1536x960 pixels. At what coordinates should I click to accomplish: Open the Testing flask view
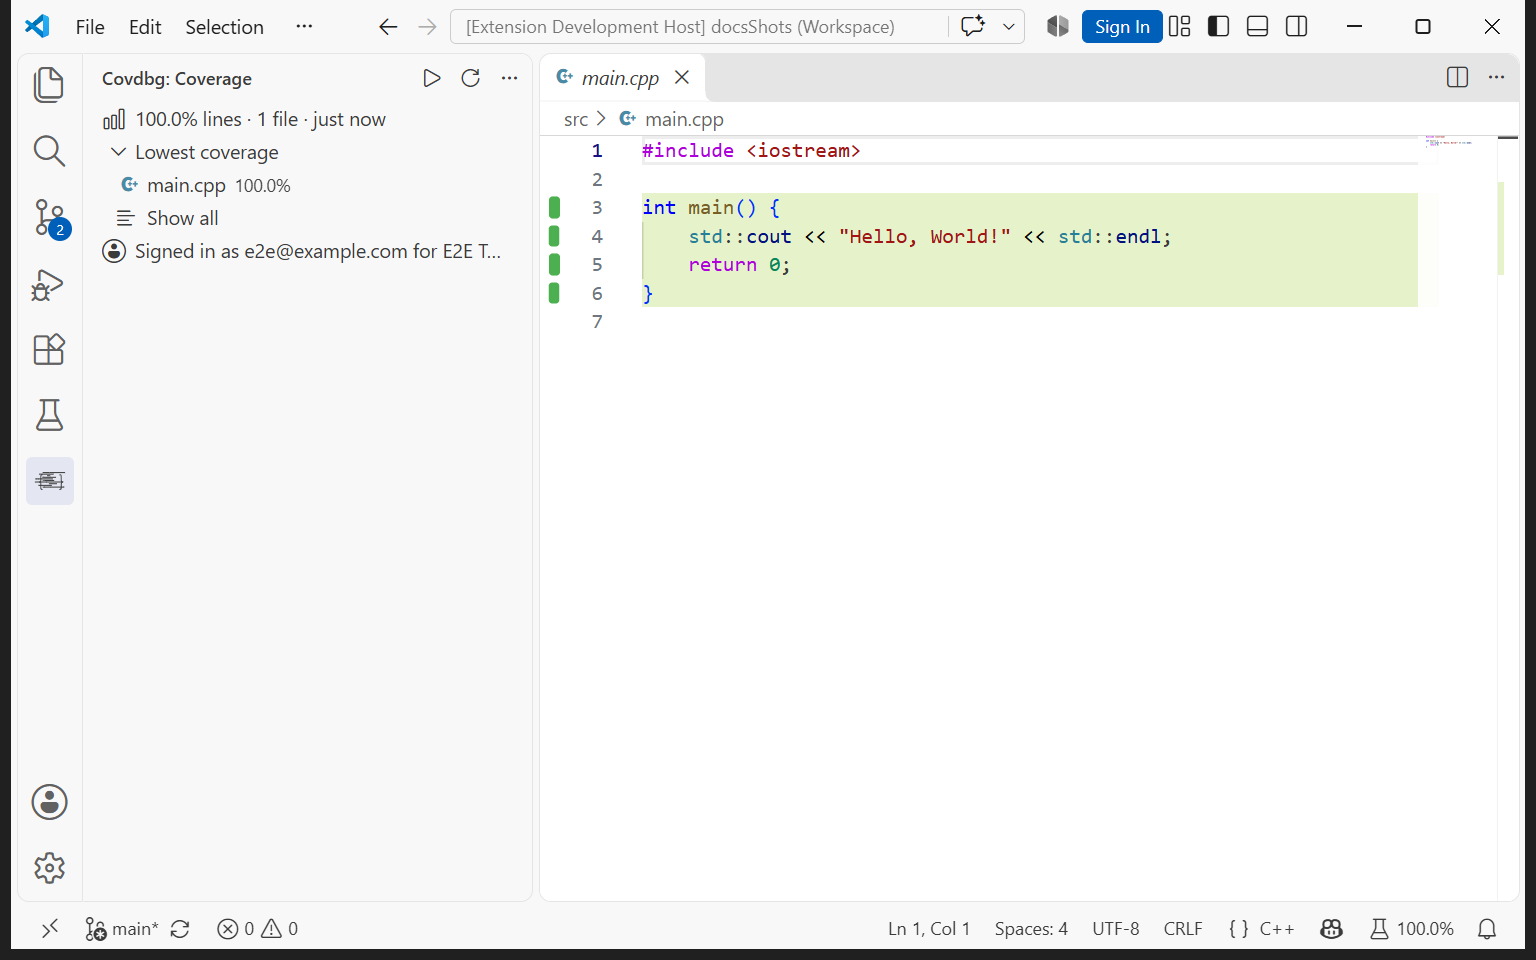point(49,415)
